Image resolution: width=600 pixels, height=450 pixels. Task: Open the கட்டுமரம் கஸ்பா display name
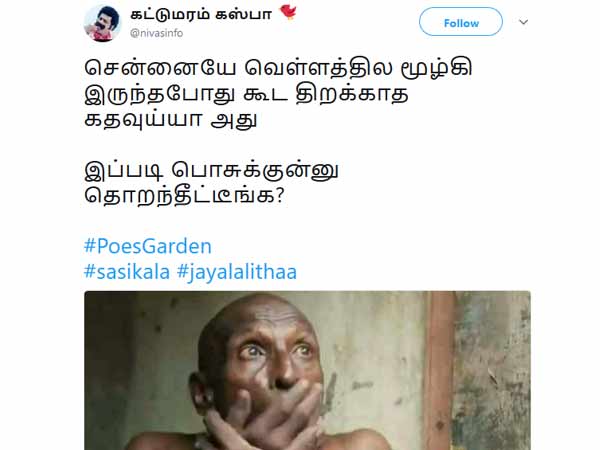tap(201, 15)
